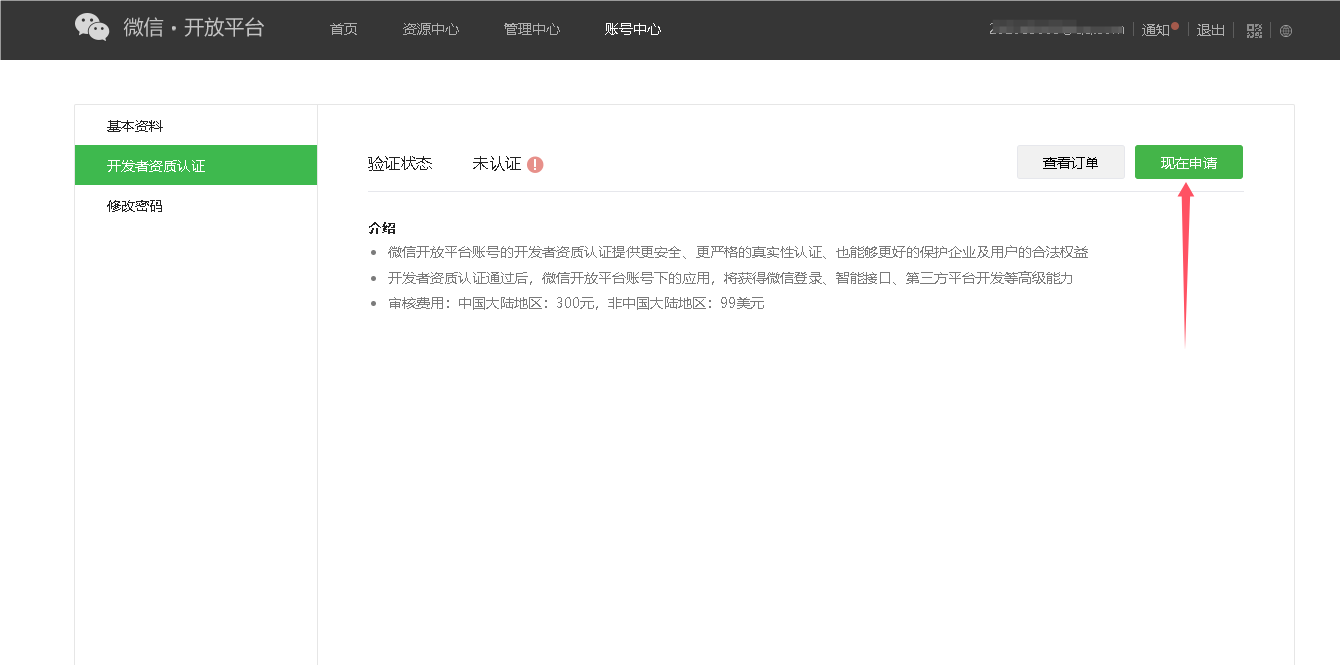The height and width of the screenshot is (665, 1340).
Task: Open 管理中心 in the top navigation
Action: [532, 29]
